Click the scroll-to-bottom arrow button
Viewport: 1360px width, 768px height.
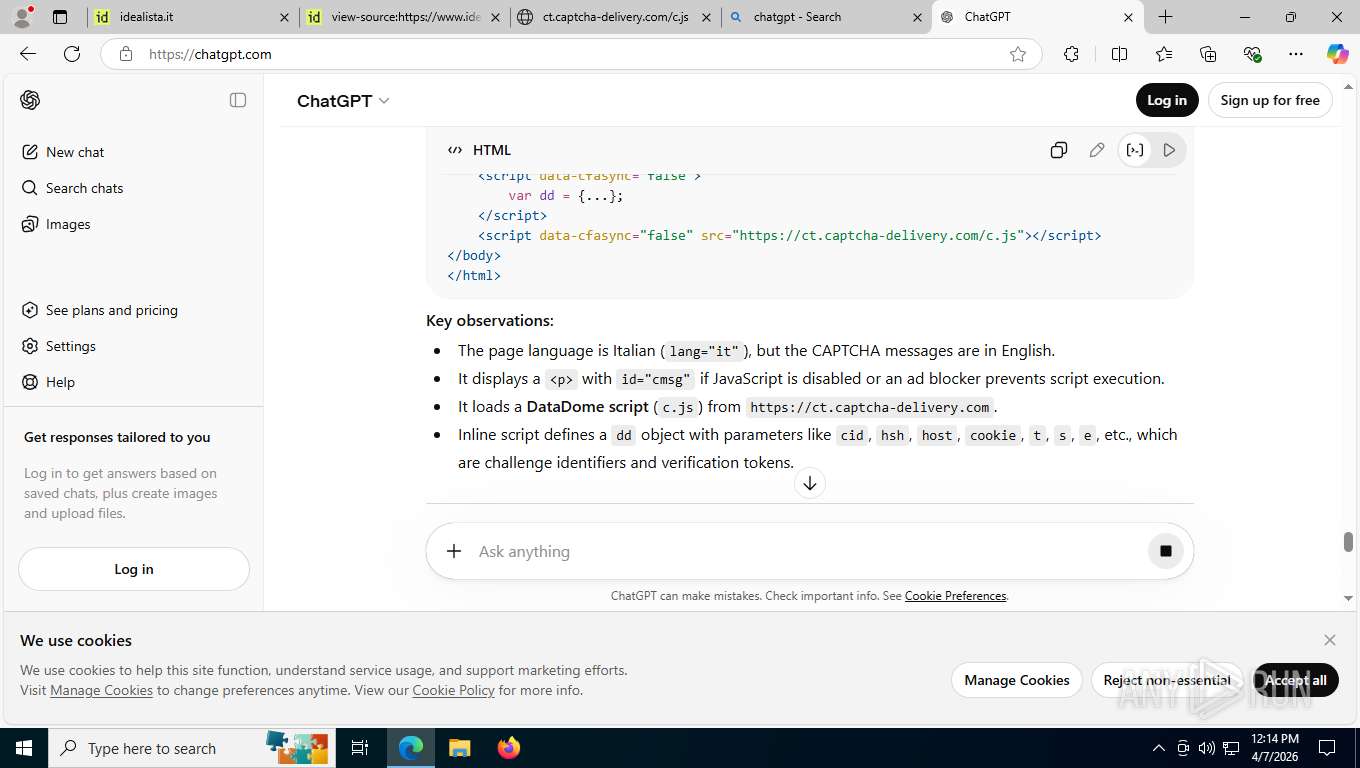coord(810,484)
